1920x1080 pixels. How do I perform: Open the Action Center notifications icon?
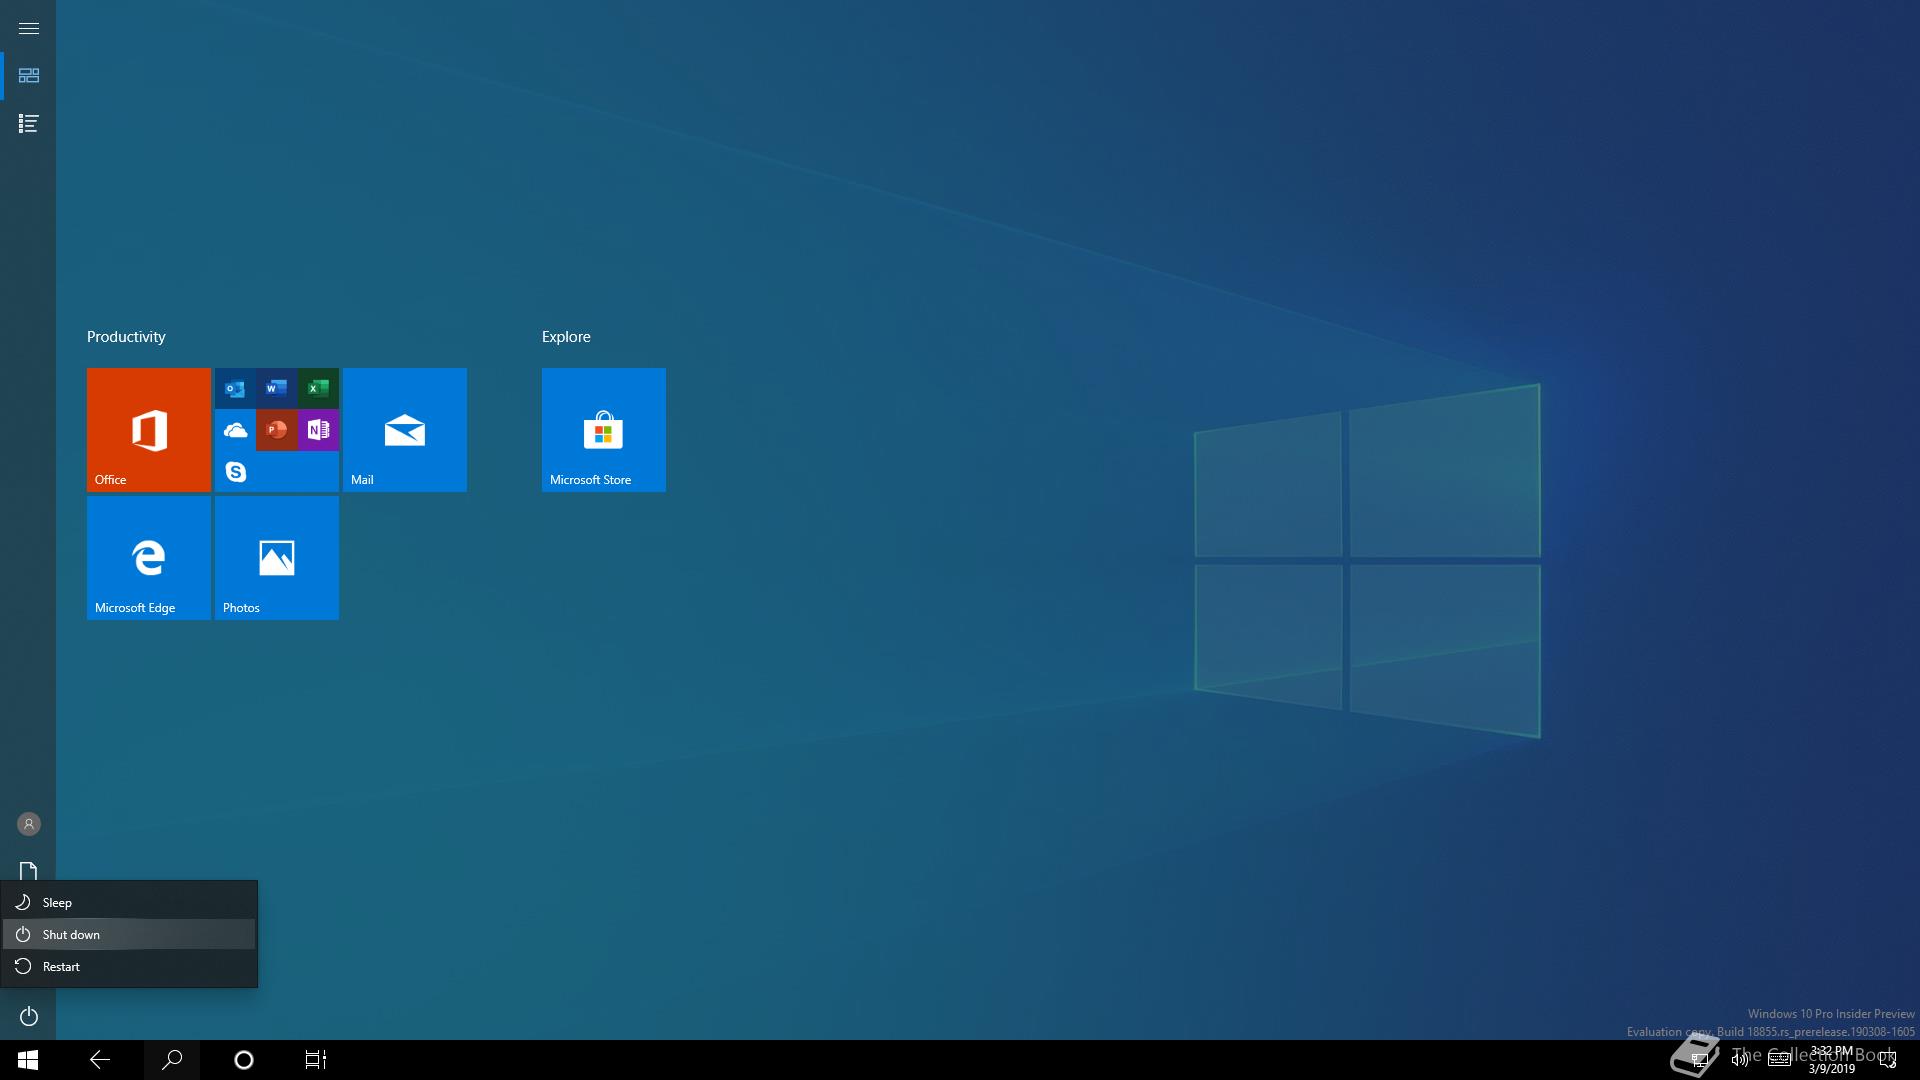pyautogui.click(x=1888, y=1060)
